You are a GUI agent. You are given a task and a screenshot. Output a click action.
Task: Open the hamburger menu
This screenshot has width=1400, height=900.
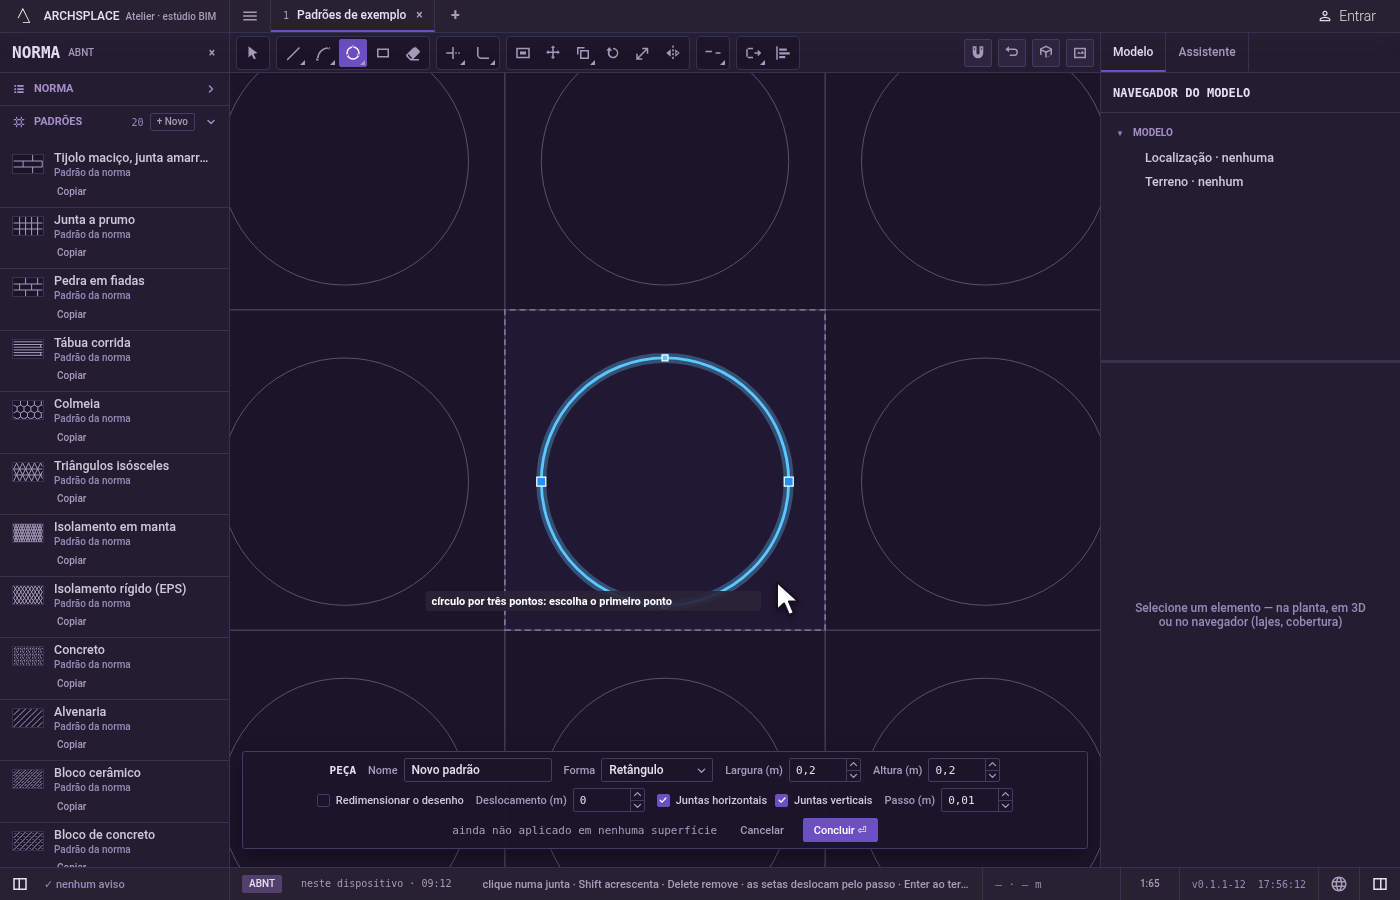[x=250, y=16]
